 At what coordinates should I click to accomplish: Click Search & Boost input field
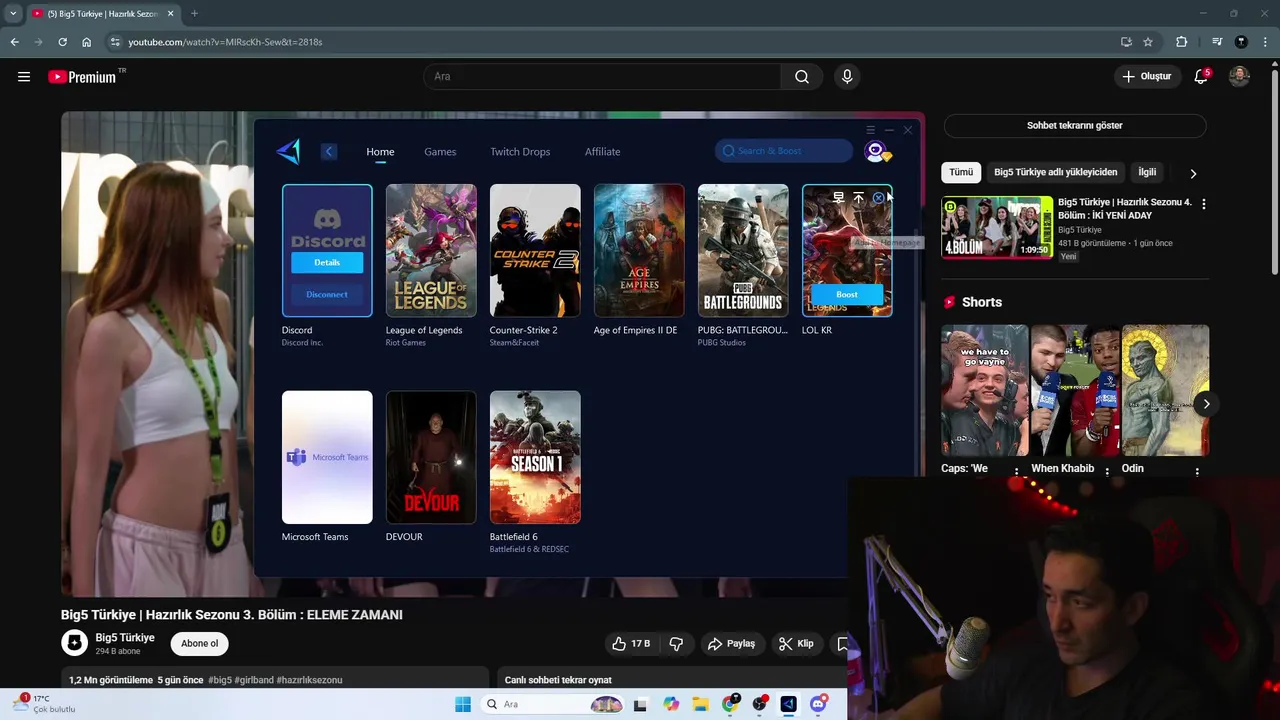784,151
